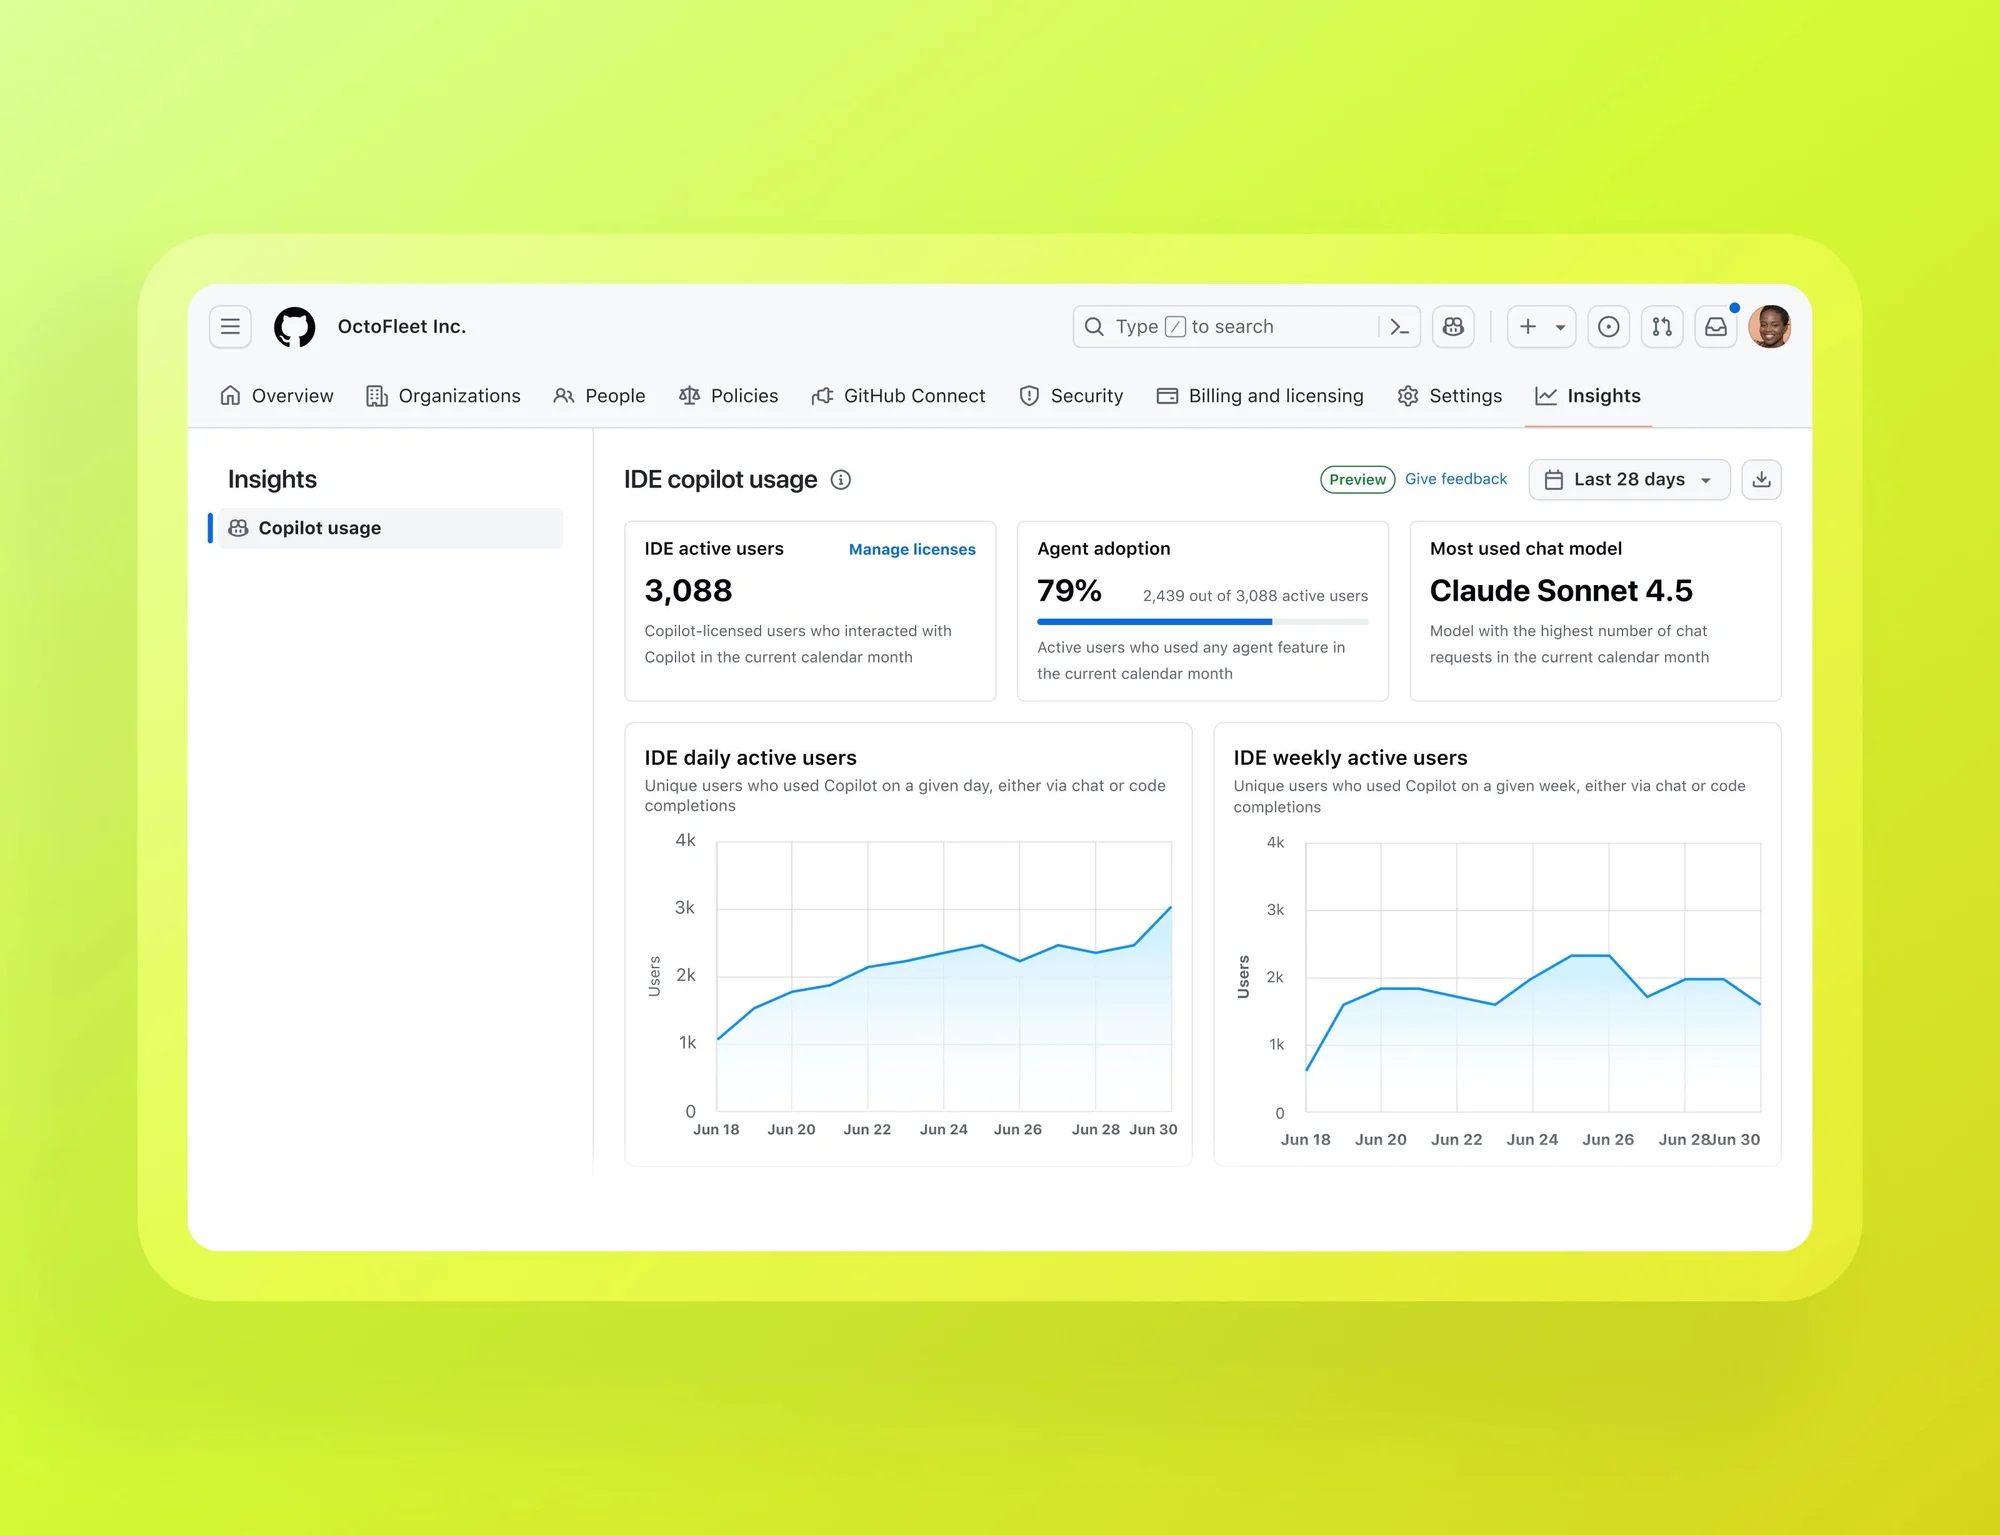Download the usage report icon
This screenshot has height=1535, width=2000.
tap(1761, 480)
